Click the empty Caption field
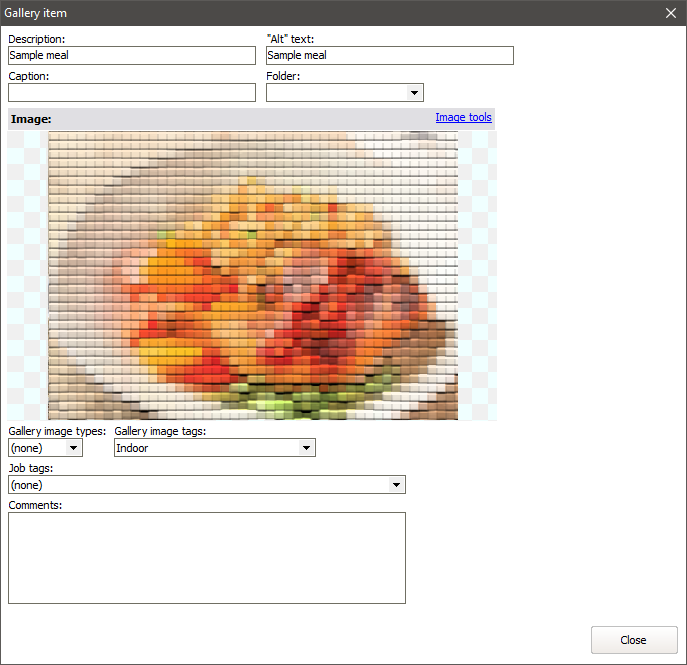 (x=131, y=93)
